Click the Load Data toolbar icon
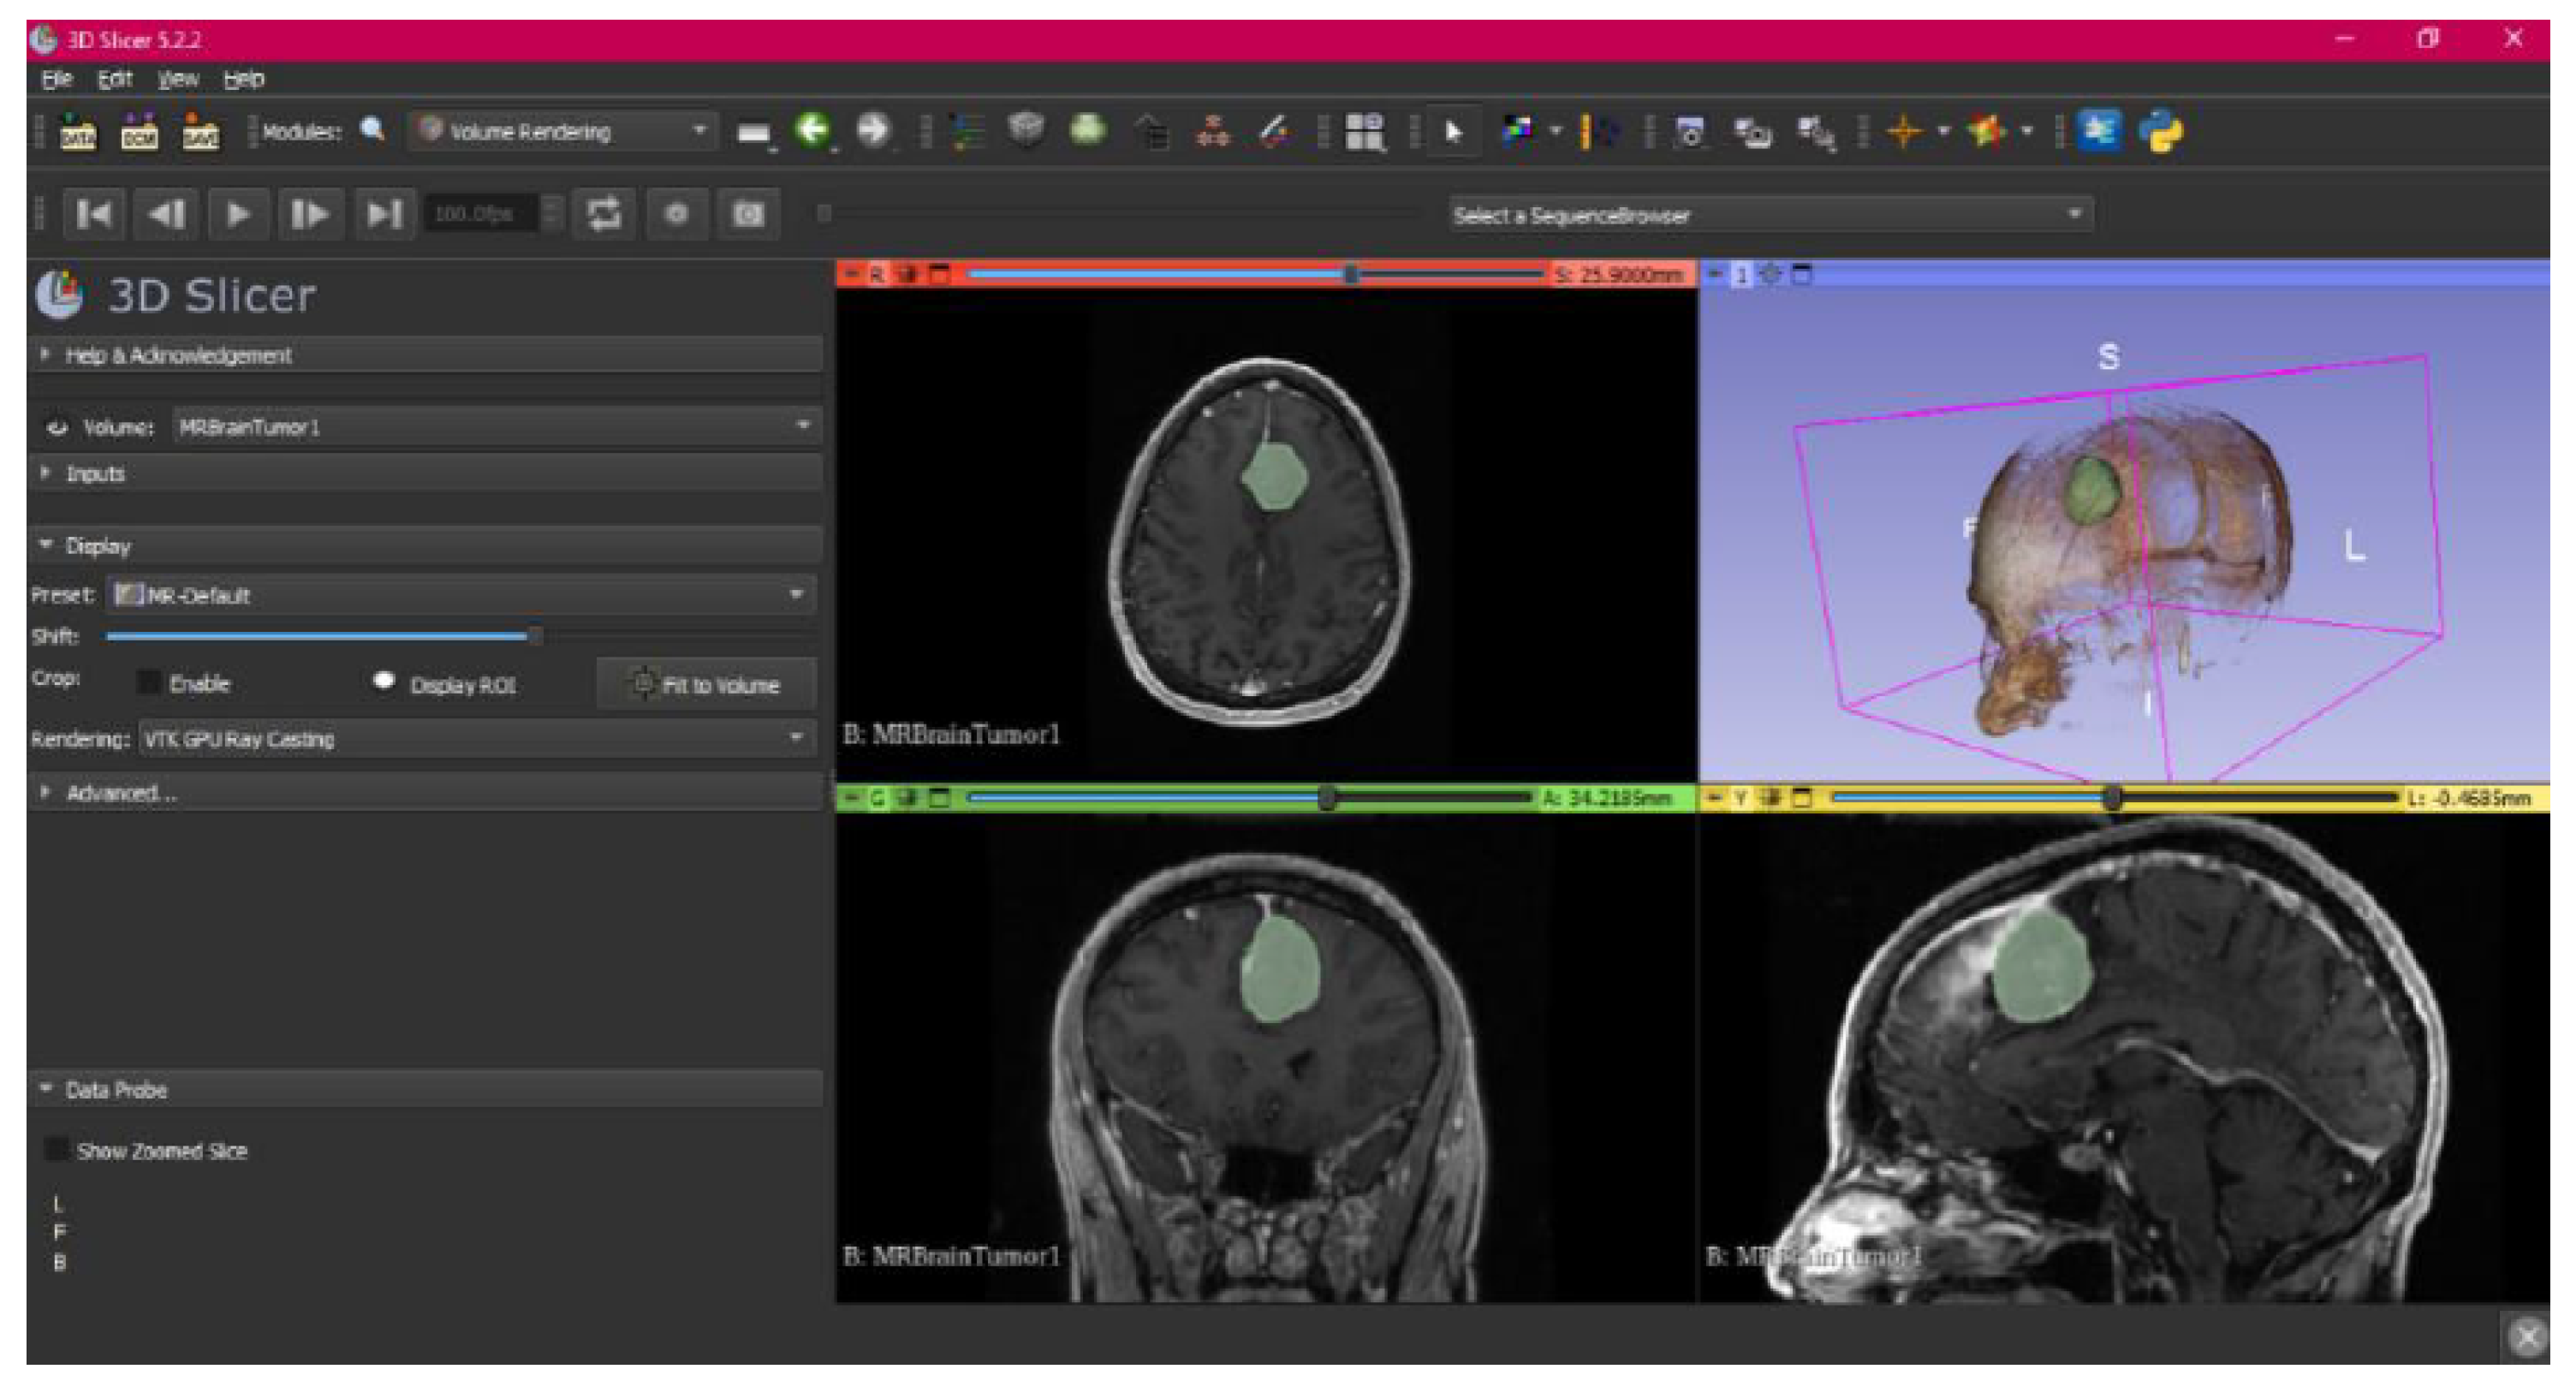The height and width of the screenshot is (1387, 2576). coord(78,131)
